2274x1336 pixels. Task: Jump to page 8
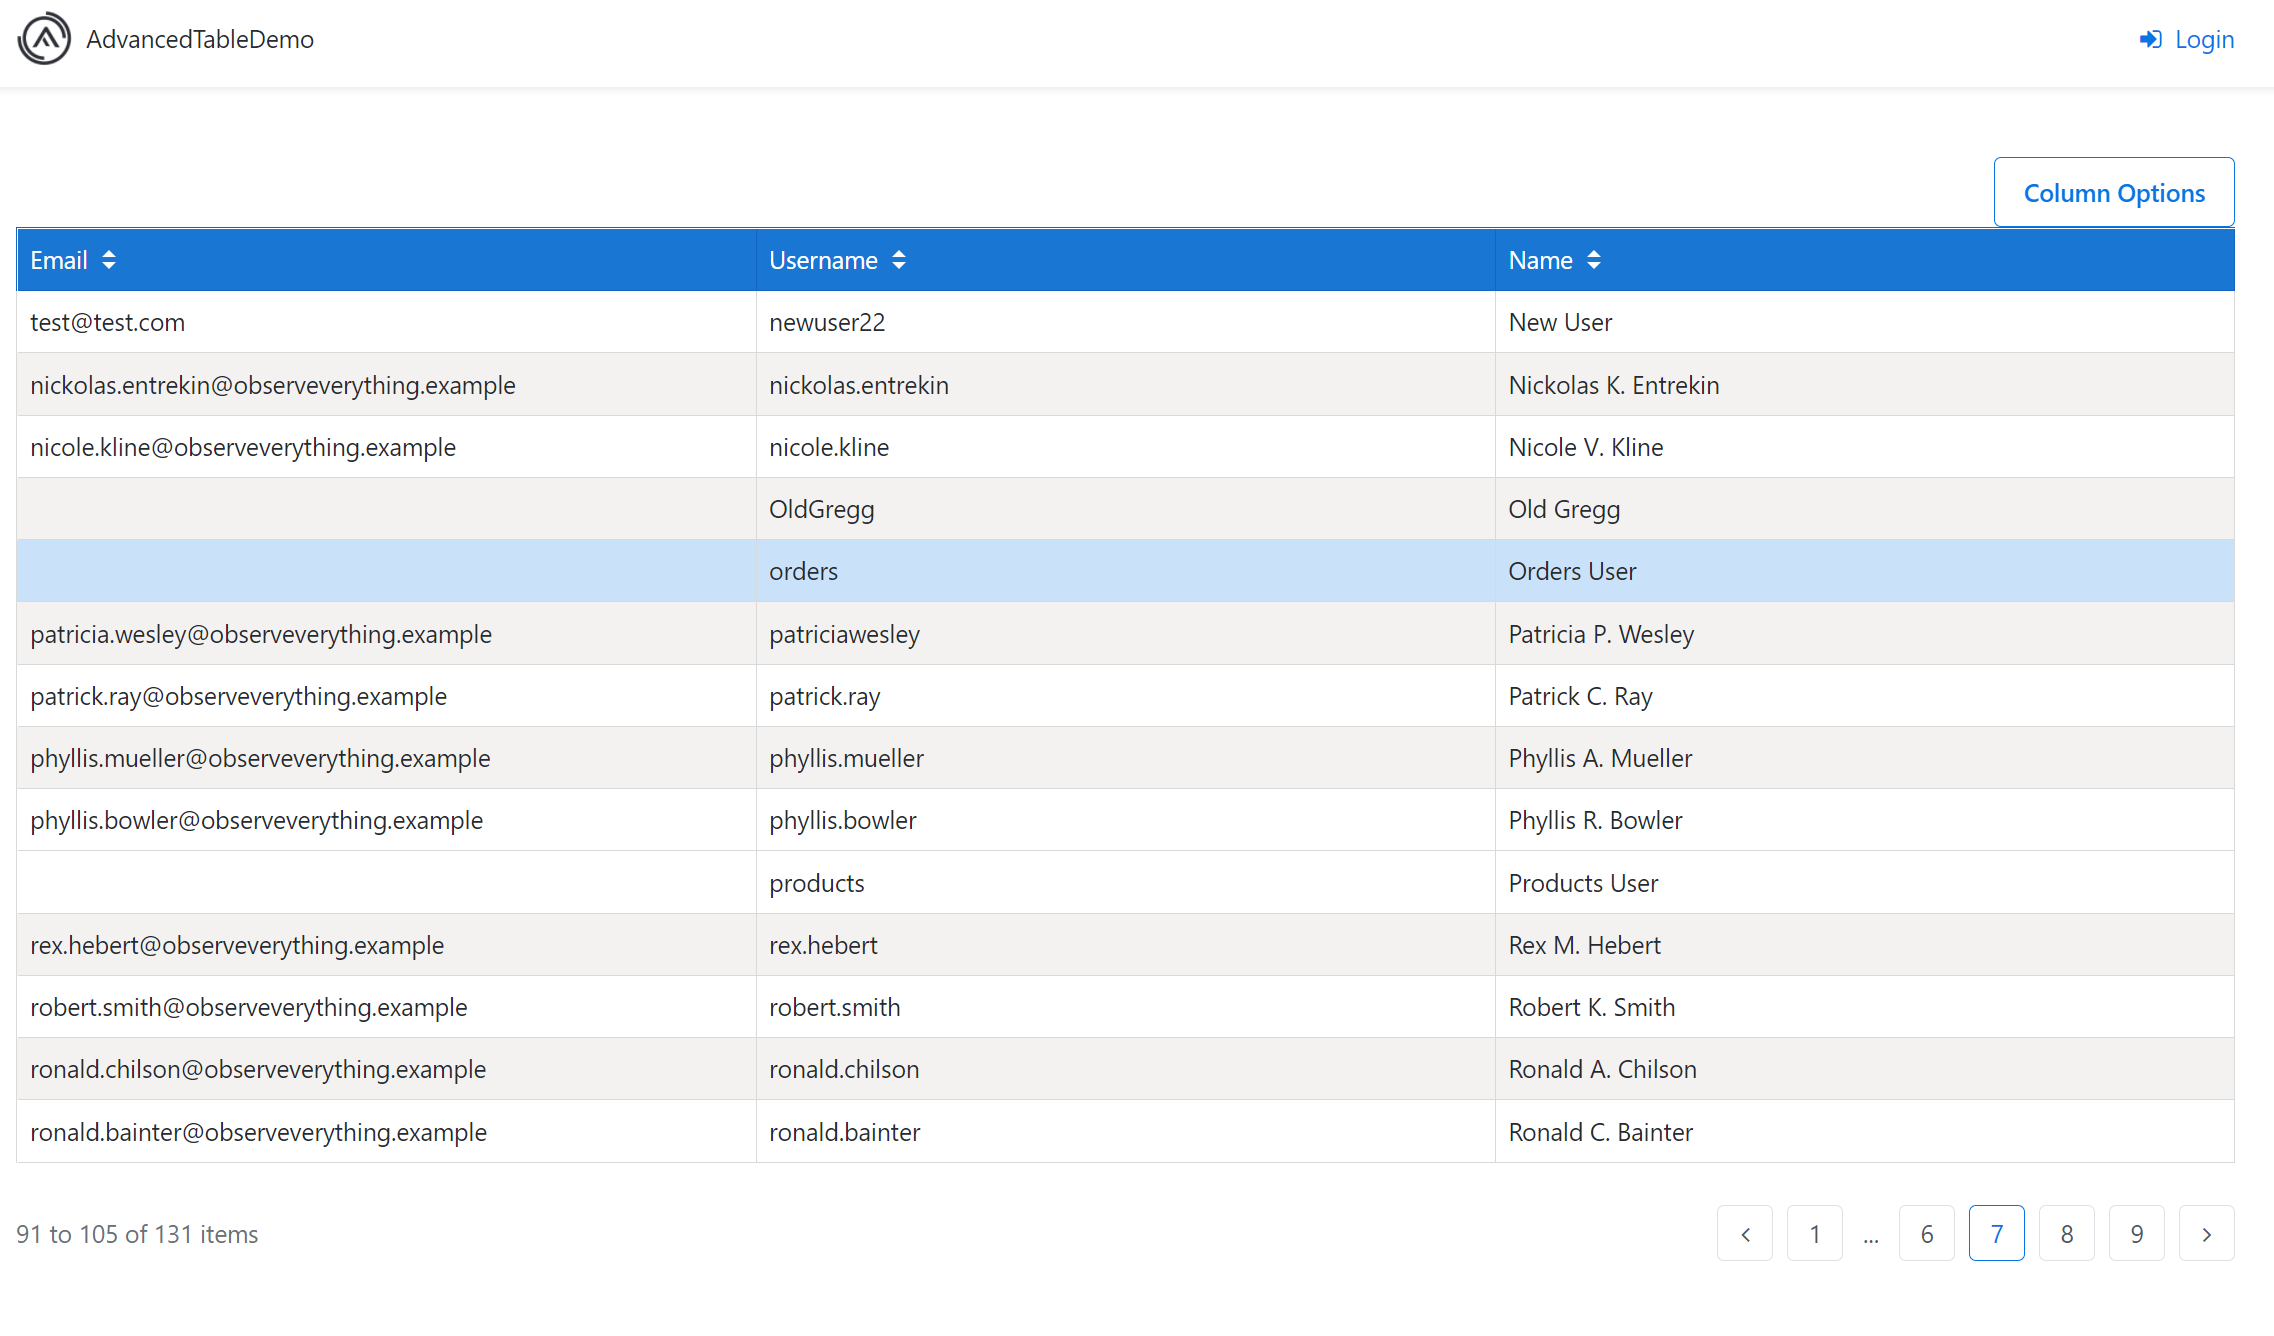pyautogui.click(x=2067, y=1234)
